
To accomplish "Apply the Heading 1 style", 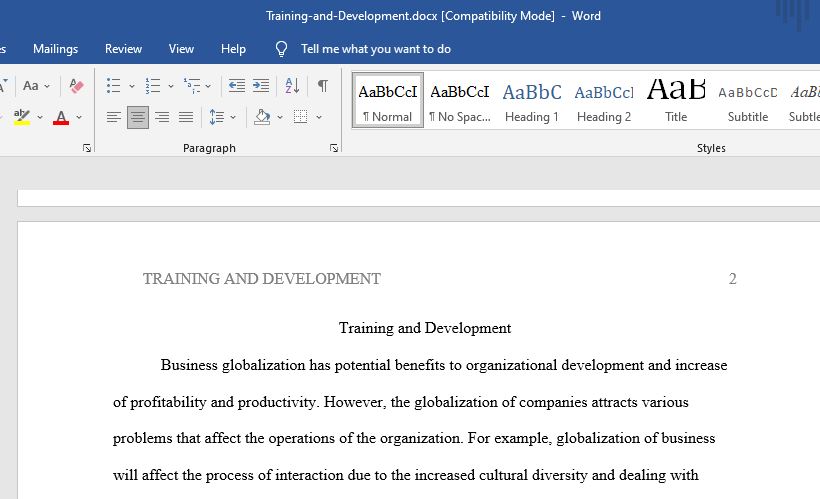I will (532, 100).
